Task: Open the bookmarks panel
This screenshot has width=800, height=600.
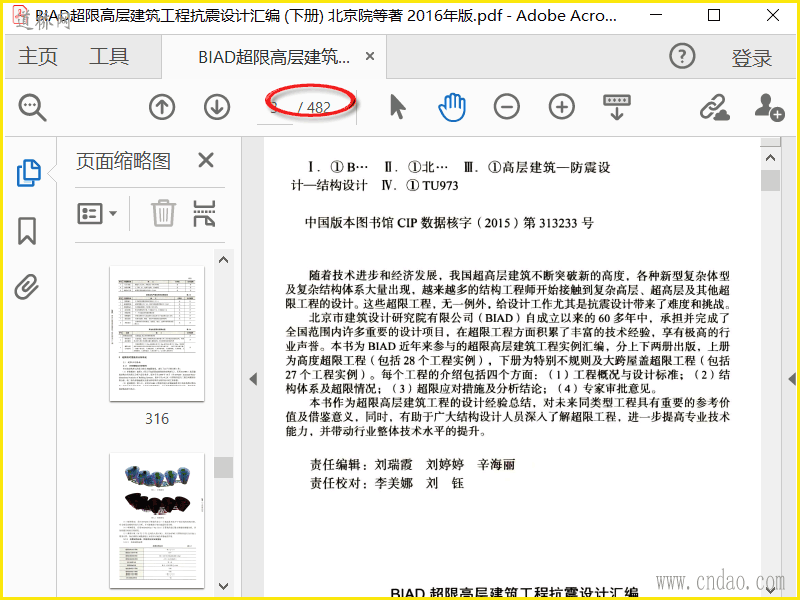Action: (27, 231)
